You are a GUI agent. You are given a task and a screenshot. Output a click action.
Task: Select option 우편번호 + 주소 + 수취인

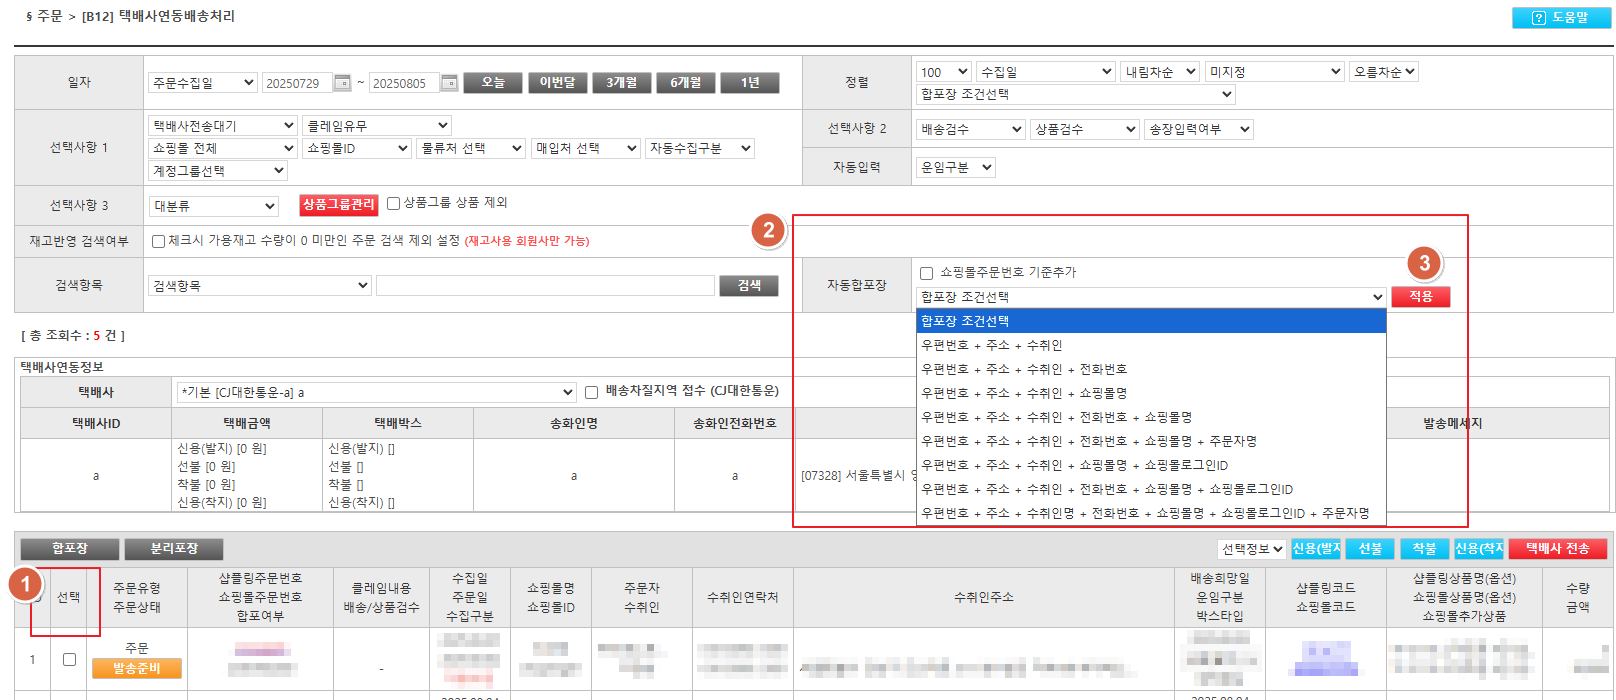[x=1151, y=345]
